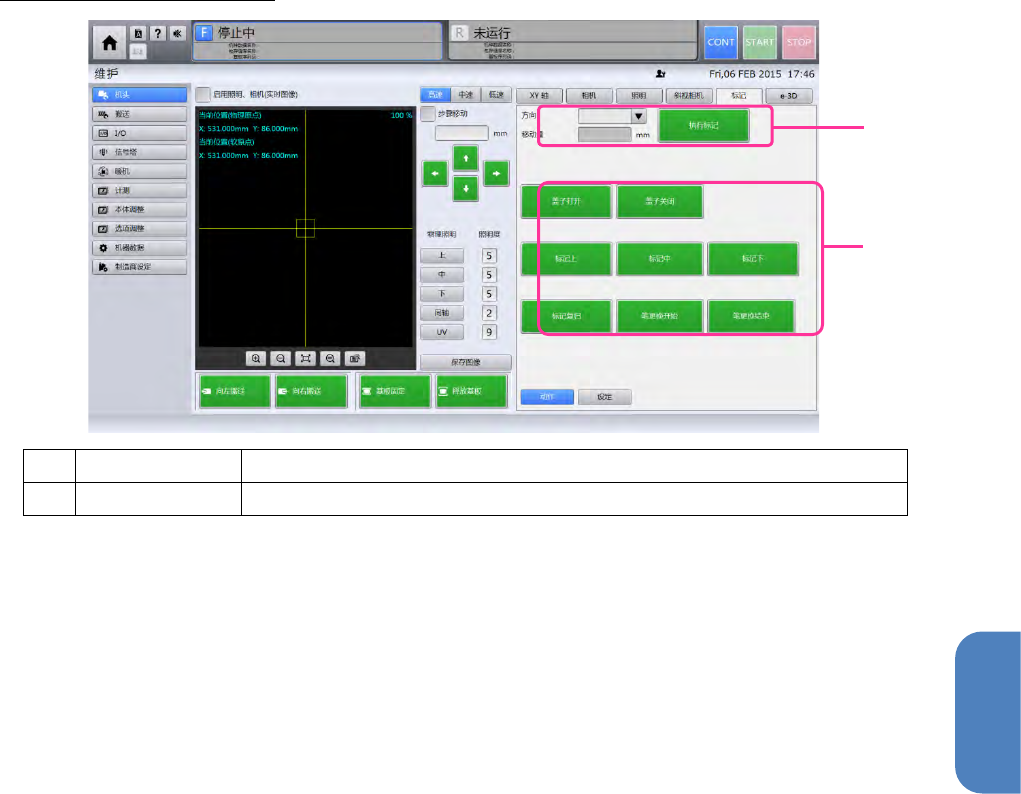Enable 启用照明、相机 live image checkbox
Screen dimensions: 1021x794
(203, 94)
